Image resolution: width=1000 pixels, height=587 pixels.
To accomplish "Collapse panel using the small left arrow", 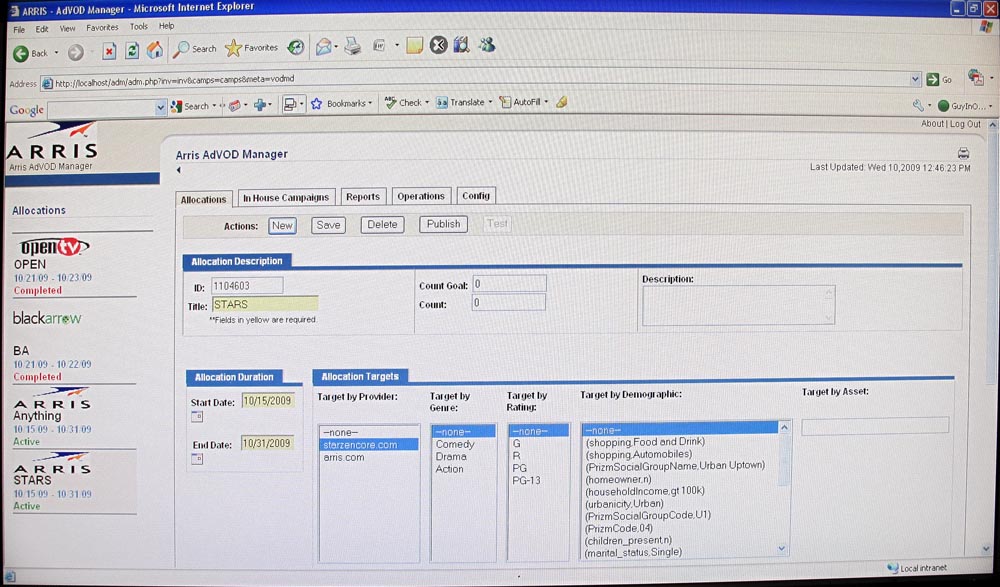I will [178, 170].
